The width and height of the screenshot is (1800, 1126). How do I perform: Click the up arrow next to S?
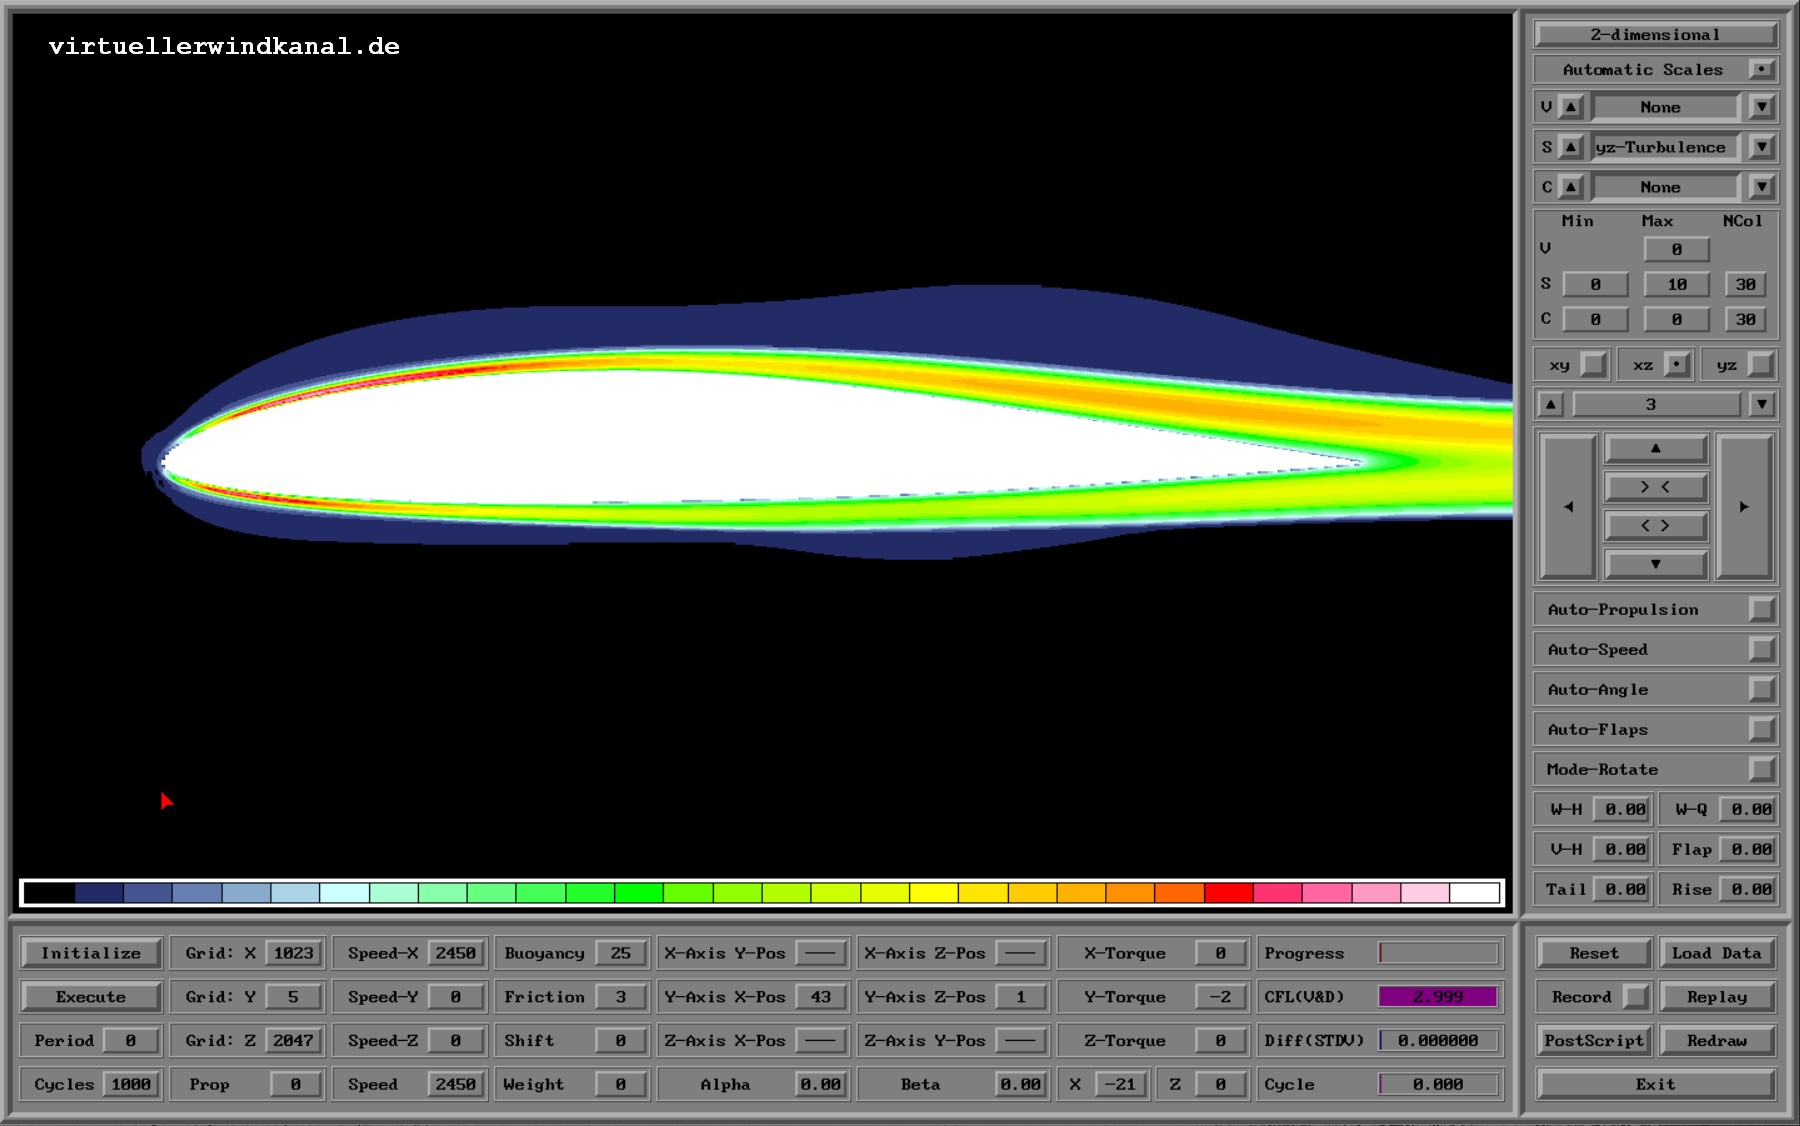pos(1571,147)
